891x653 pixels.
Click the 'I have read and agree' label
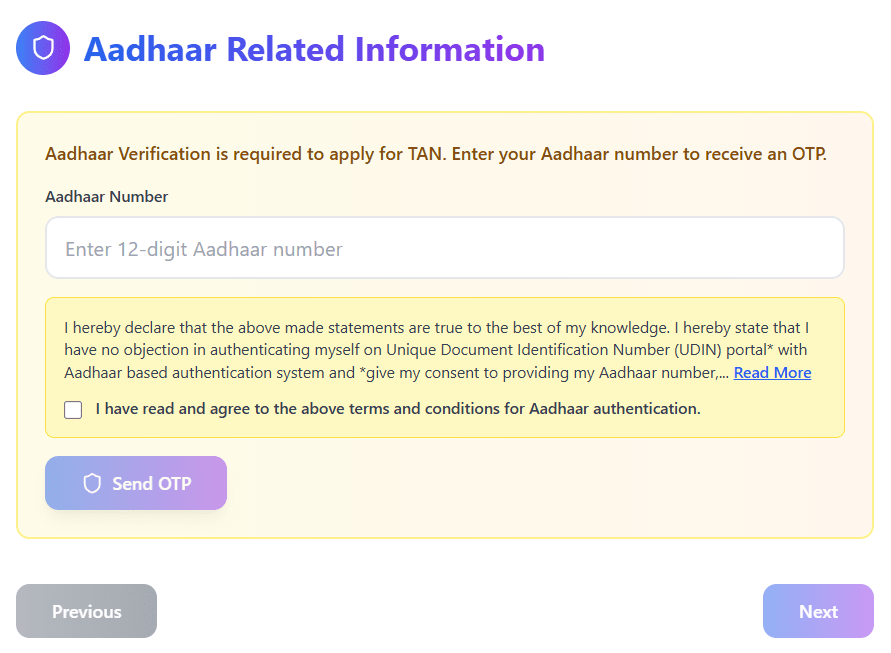tap(397, 408)
